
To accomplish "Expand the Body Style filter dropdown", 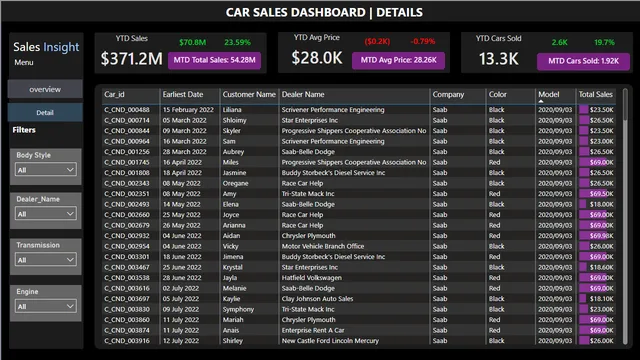I will (x=46, y=170).
